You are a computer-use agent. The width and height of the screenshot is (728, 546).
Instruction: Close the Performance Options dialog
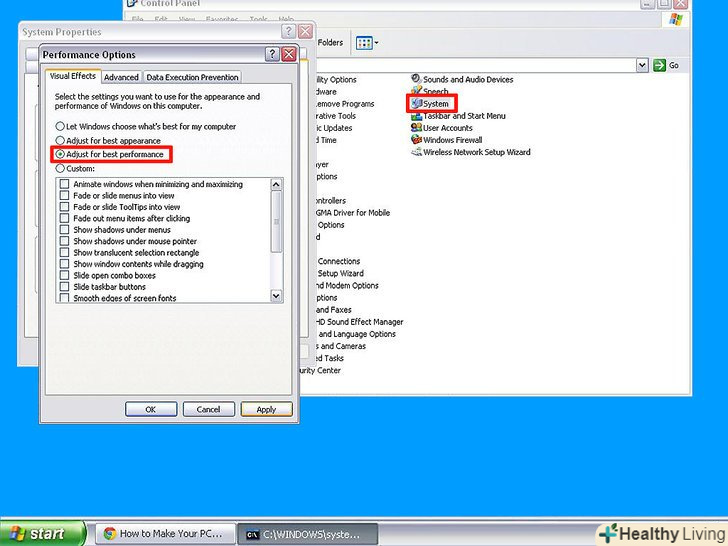click(289, 54)
